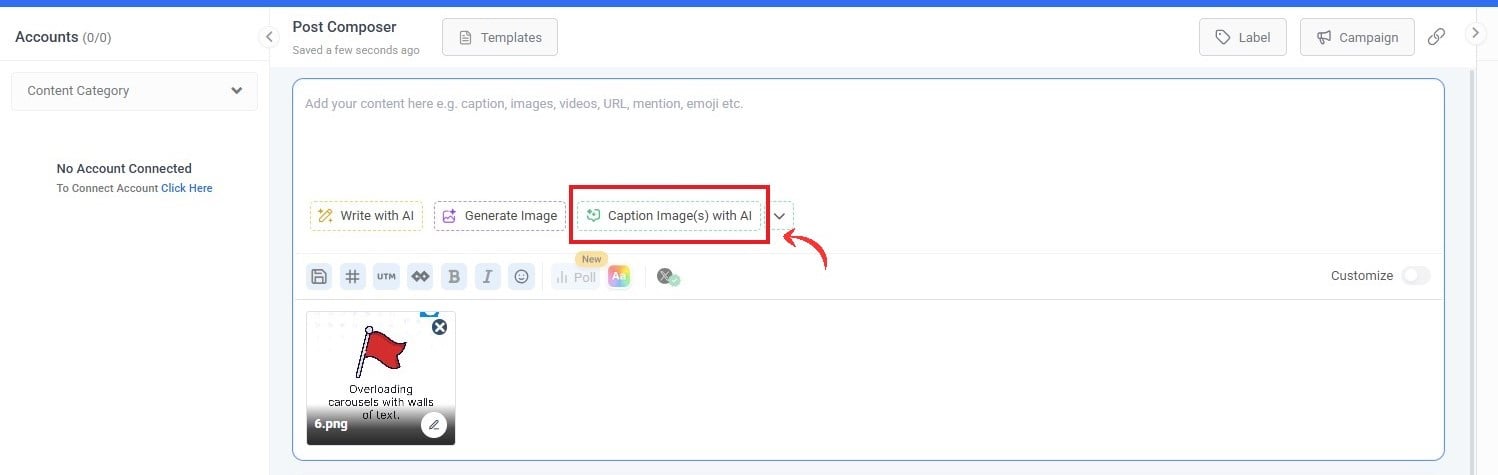Click the save draft icon in toolbar
The height and width of the screenshot is (475, 1498).
(319, 277)
